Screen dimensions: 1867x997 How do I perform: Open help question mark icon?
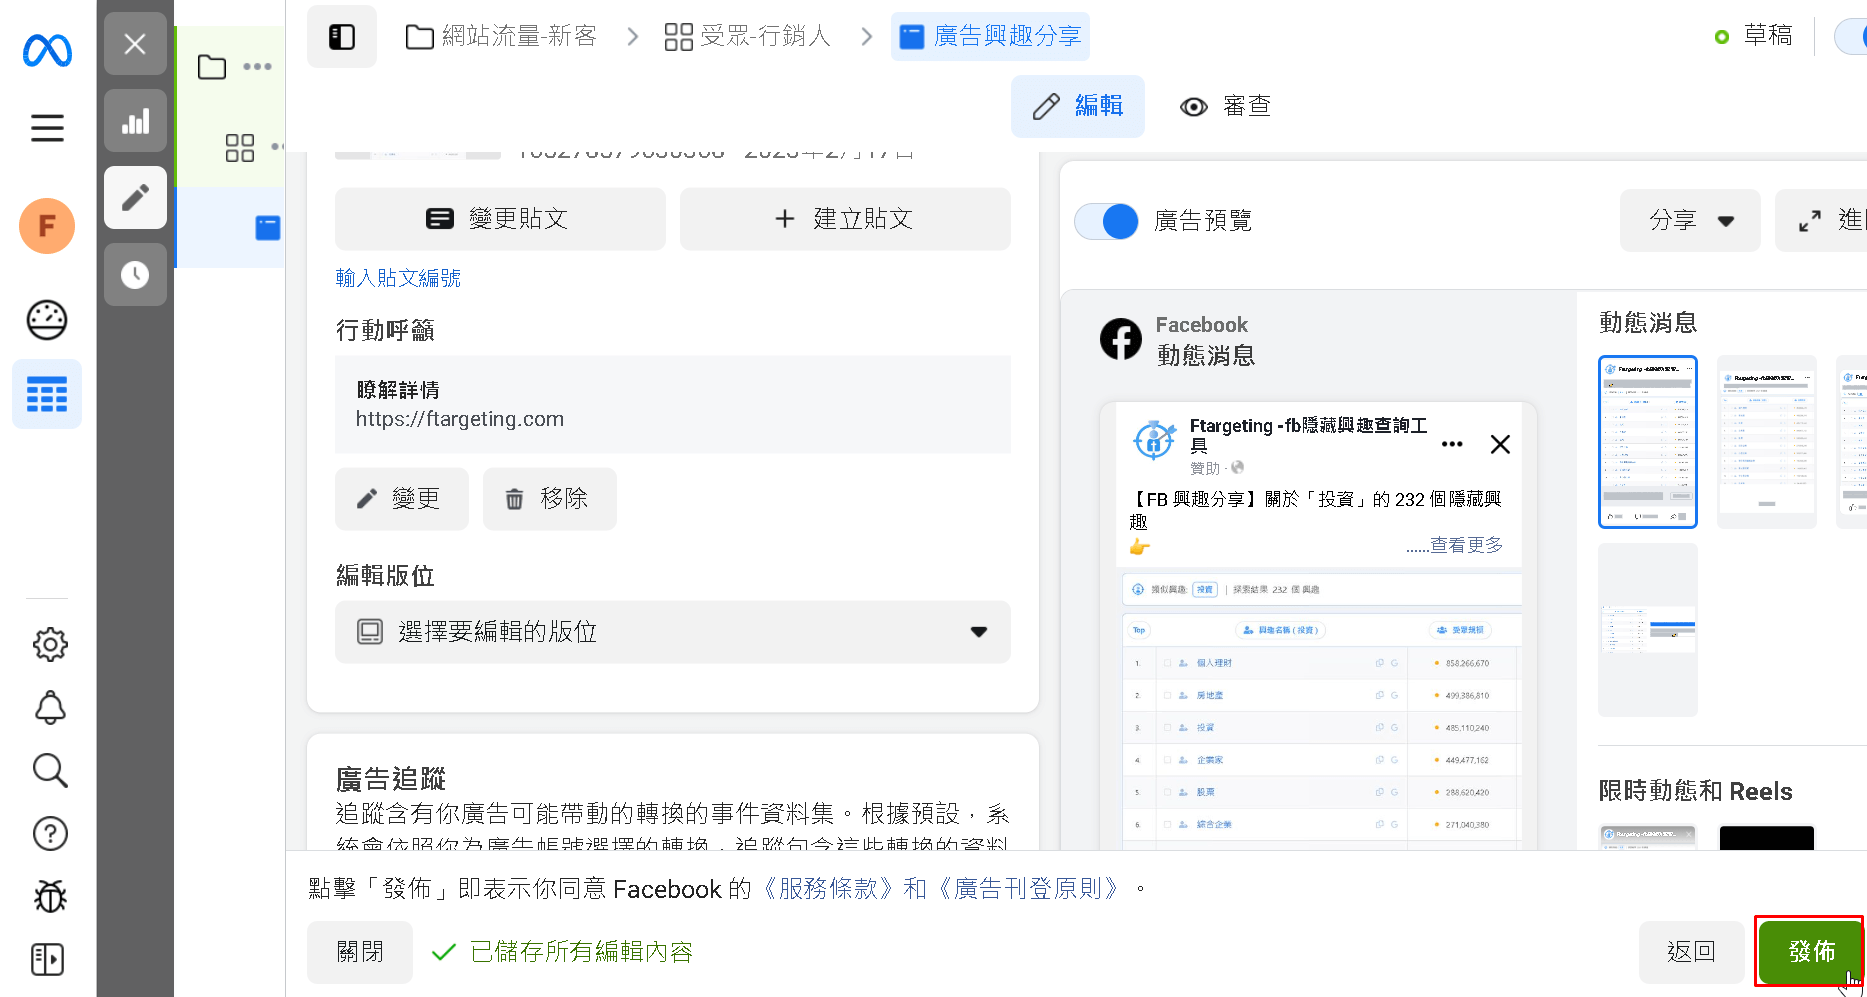[50, 833]
